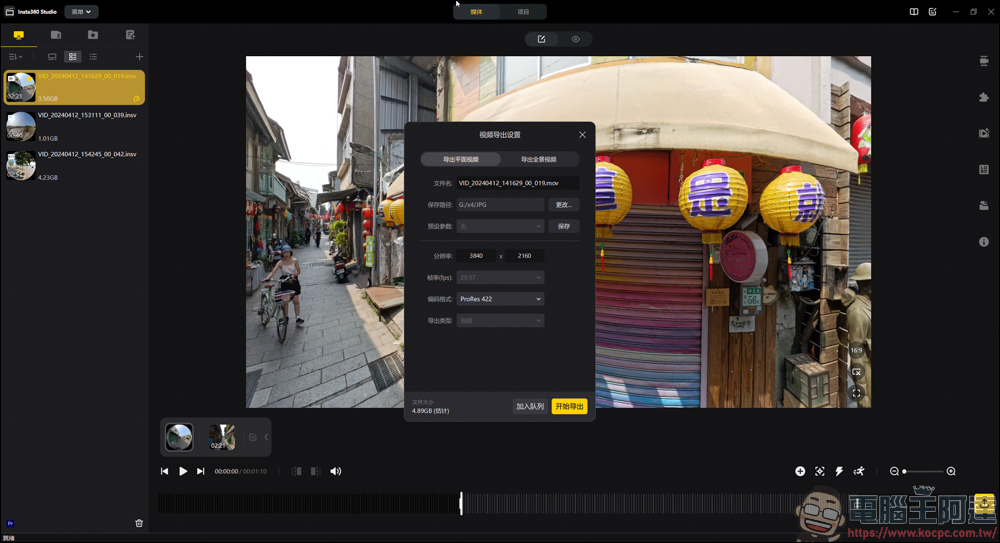
Task: Enable motion blur running figure icon
Action: pyautogui.click(x=859, y=472)
